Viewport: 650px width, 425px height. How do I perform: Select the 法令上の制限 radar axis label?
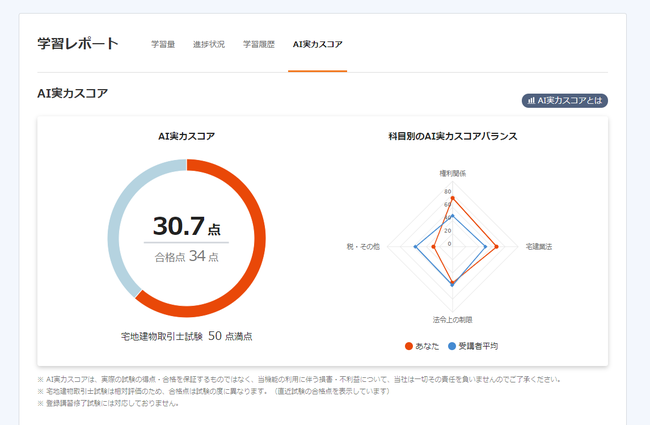[452, 320]
